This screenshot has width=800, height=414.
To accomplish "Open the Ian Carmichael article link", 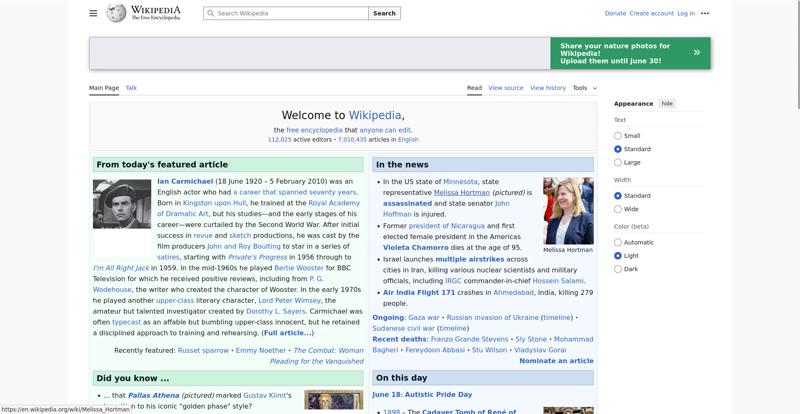I will 185,181.
